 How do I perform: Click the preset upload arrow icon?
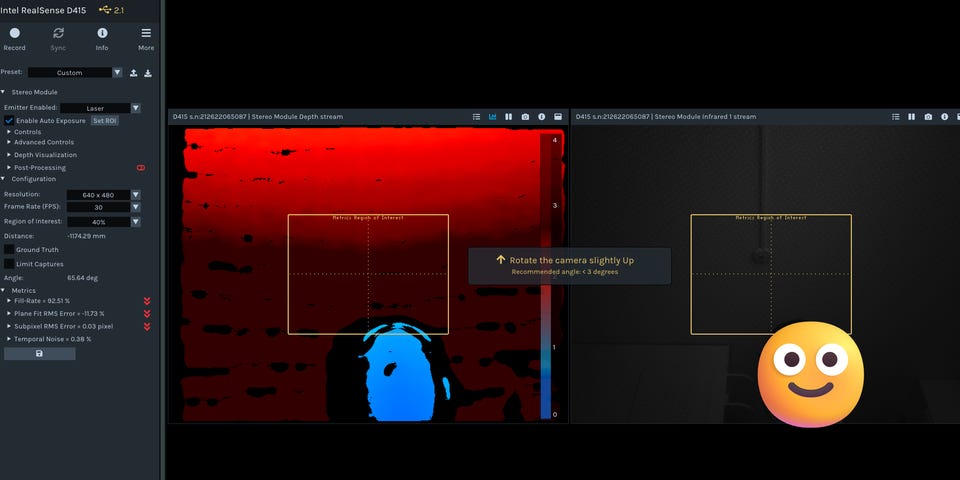click(x=133, y=73)
